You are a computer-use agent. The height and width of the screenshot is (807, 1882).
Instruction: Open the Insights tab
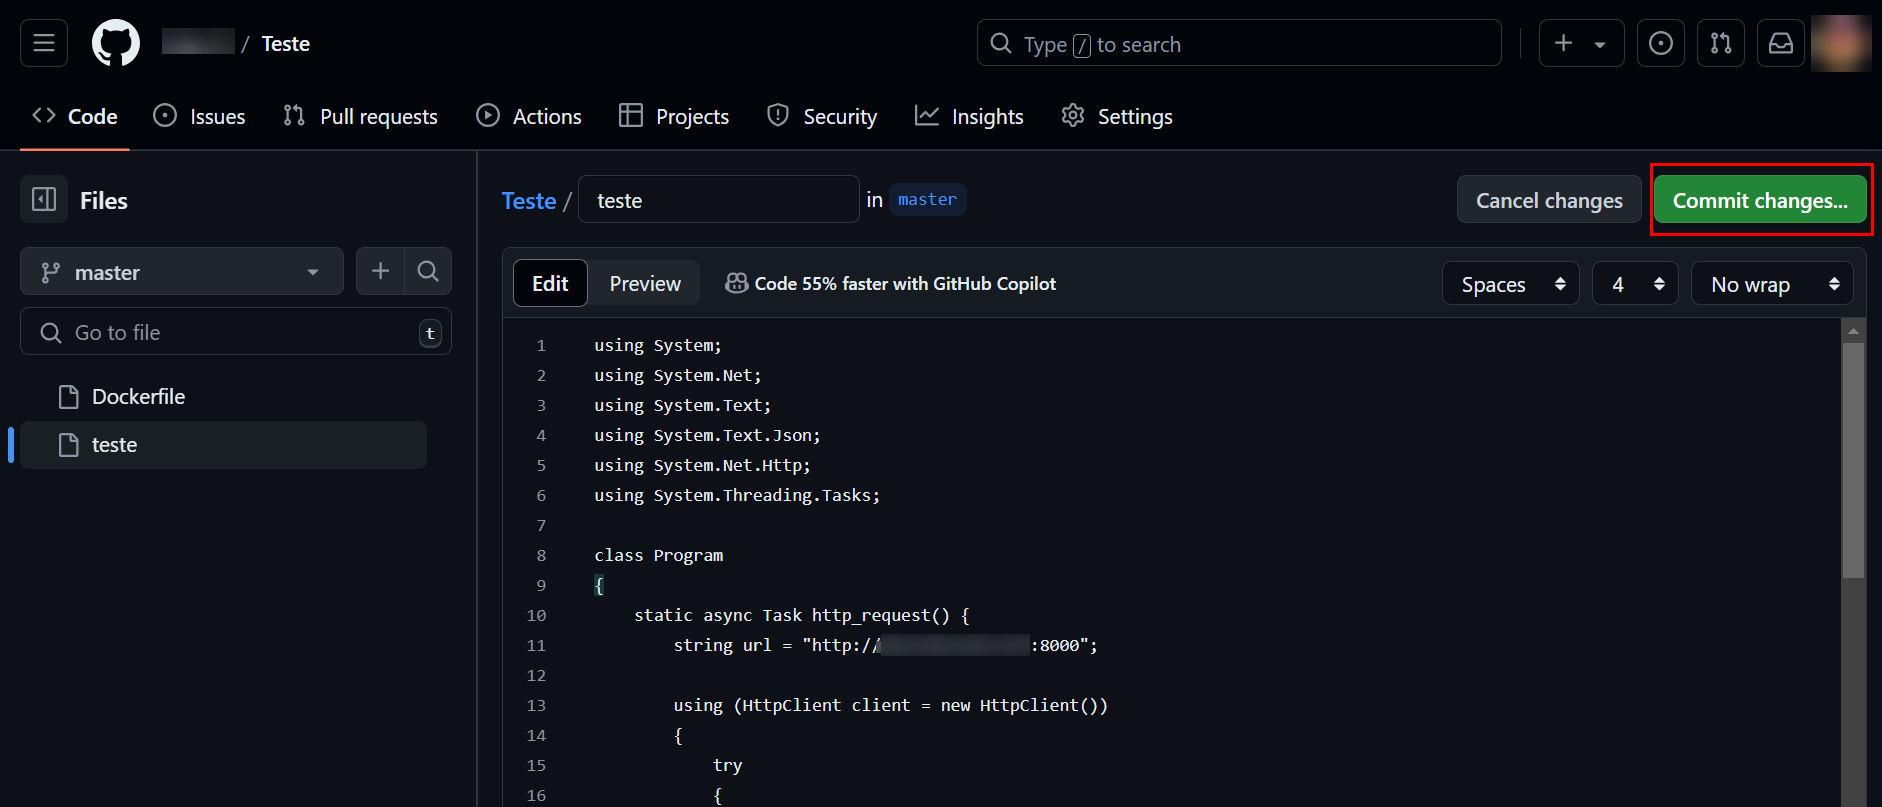pyautogui.click(x=969, y=117)
